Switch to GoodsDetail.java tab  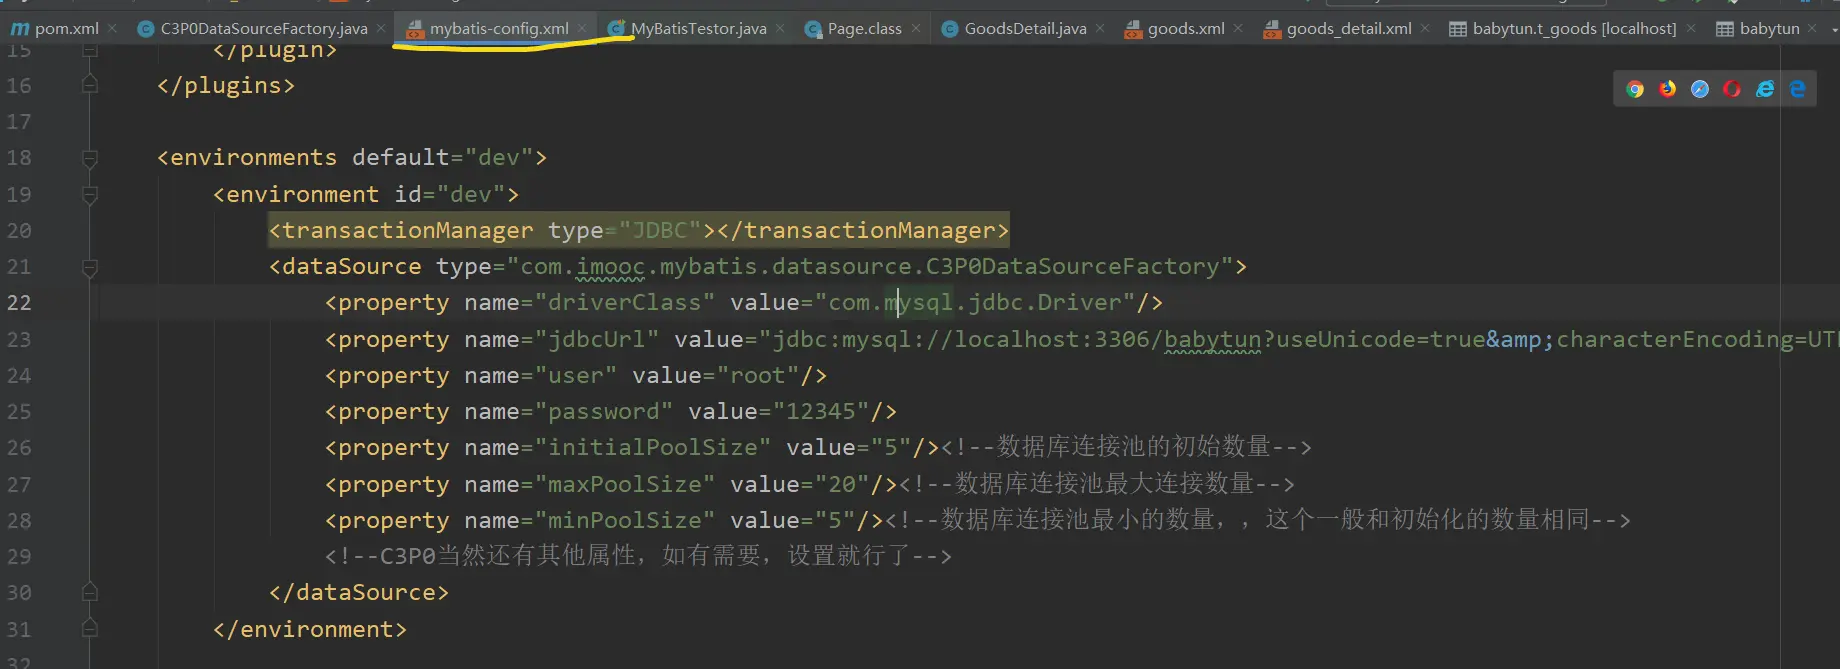click(1014, 29)
